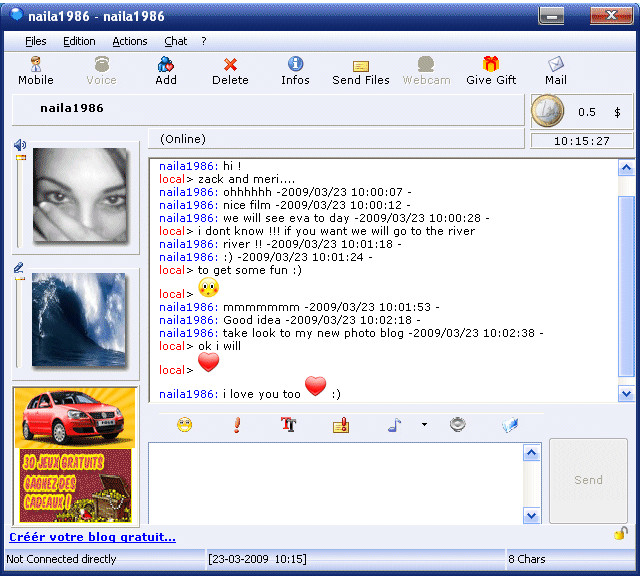
Task: Click the [23-03-2009 10:15] status entry
Action: 257,559
